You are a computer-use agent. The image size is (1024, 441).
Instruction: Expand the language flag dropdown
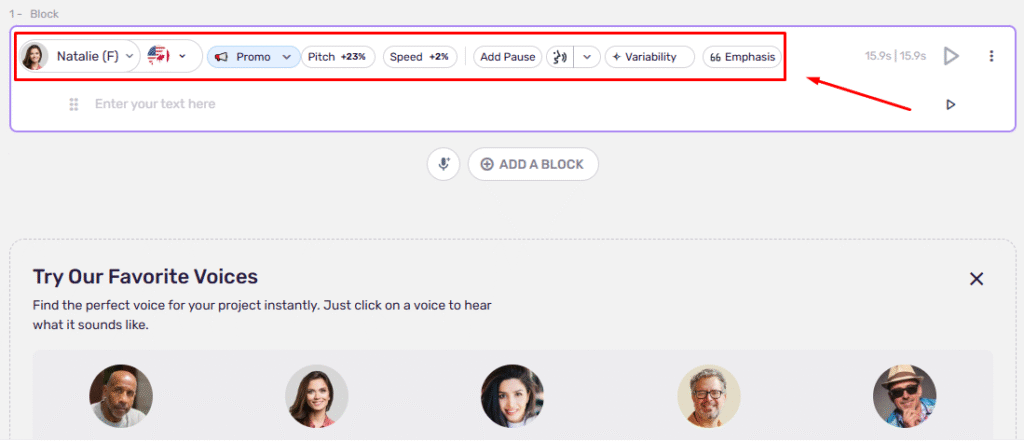coord(168,56)
